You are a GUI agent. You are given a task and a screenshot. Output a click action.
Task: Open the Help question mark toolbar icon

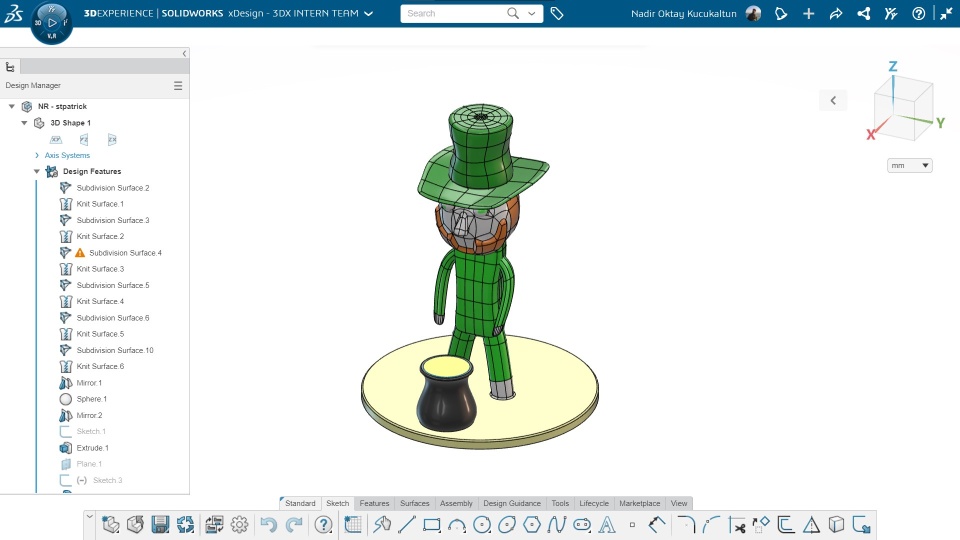tap(323, 525)
